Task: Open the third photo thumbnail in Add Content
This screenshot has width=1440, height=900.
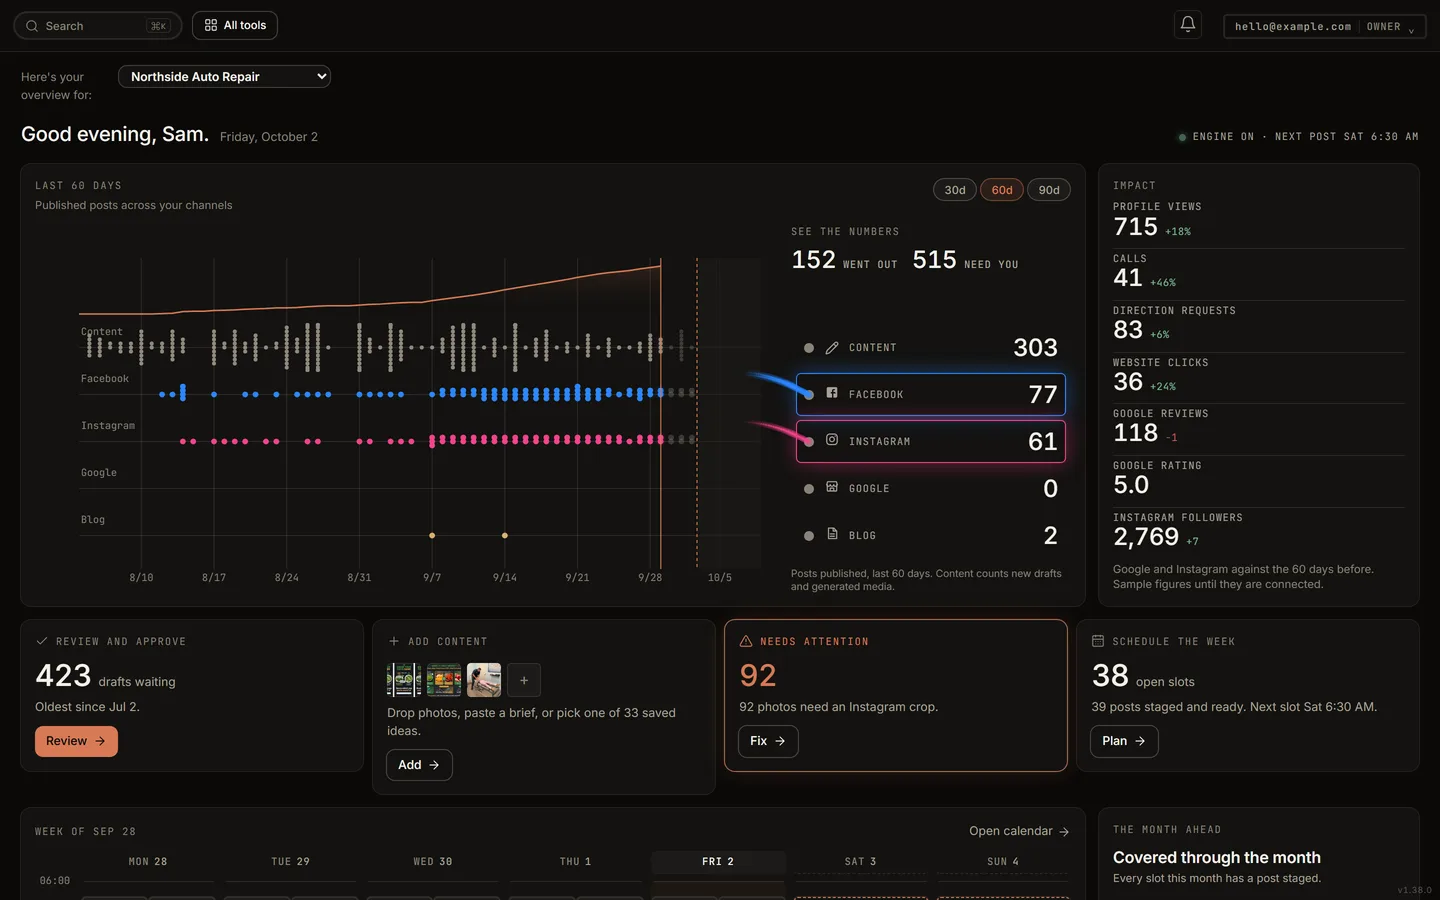Action: pos(484,680)
